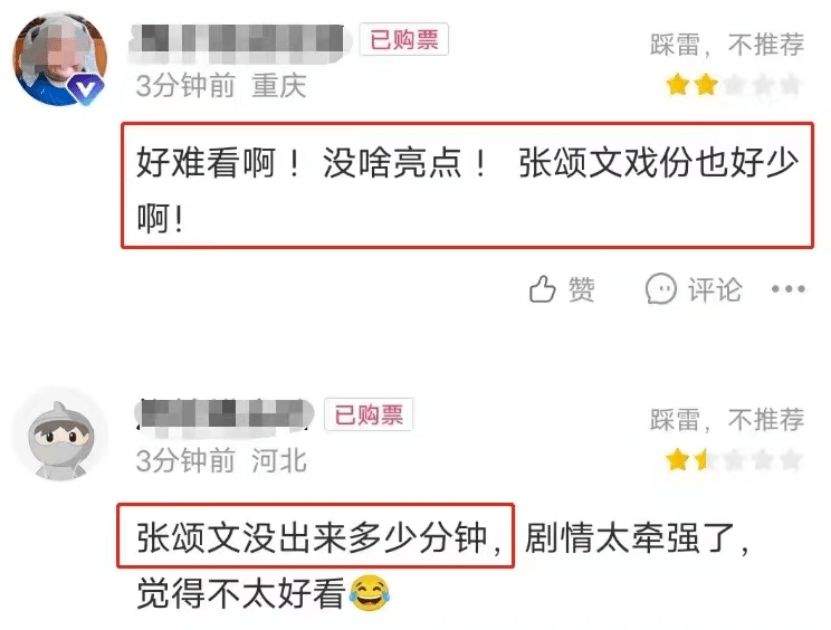This screenshot has height=630, width=831.
Task: Click the 赞 label under first review
Action: pyautogui.click(x=581, y=289)
